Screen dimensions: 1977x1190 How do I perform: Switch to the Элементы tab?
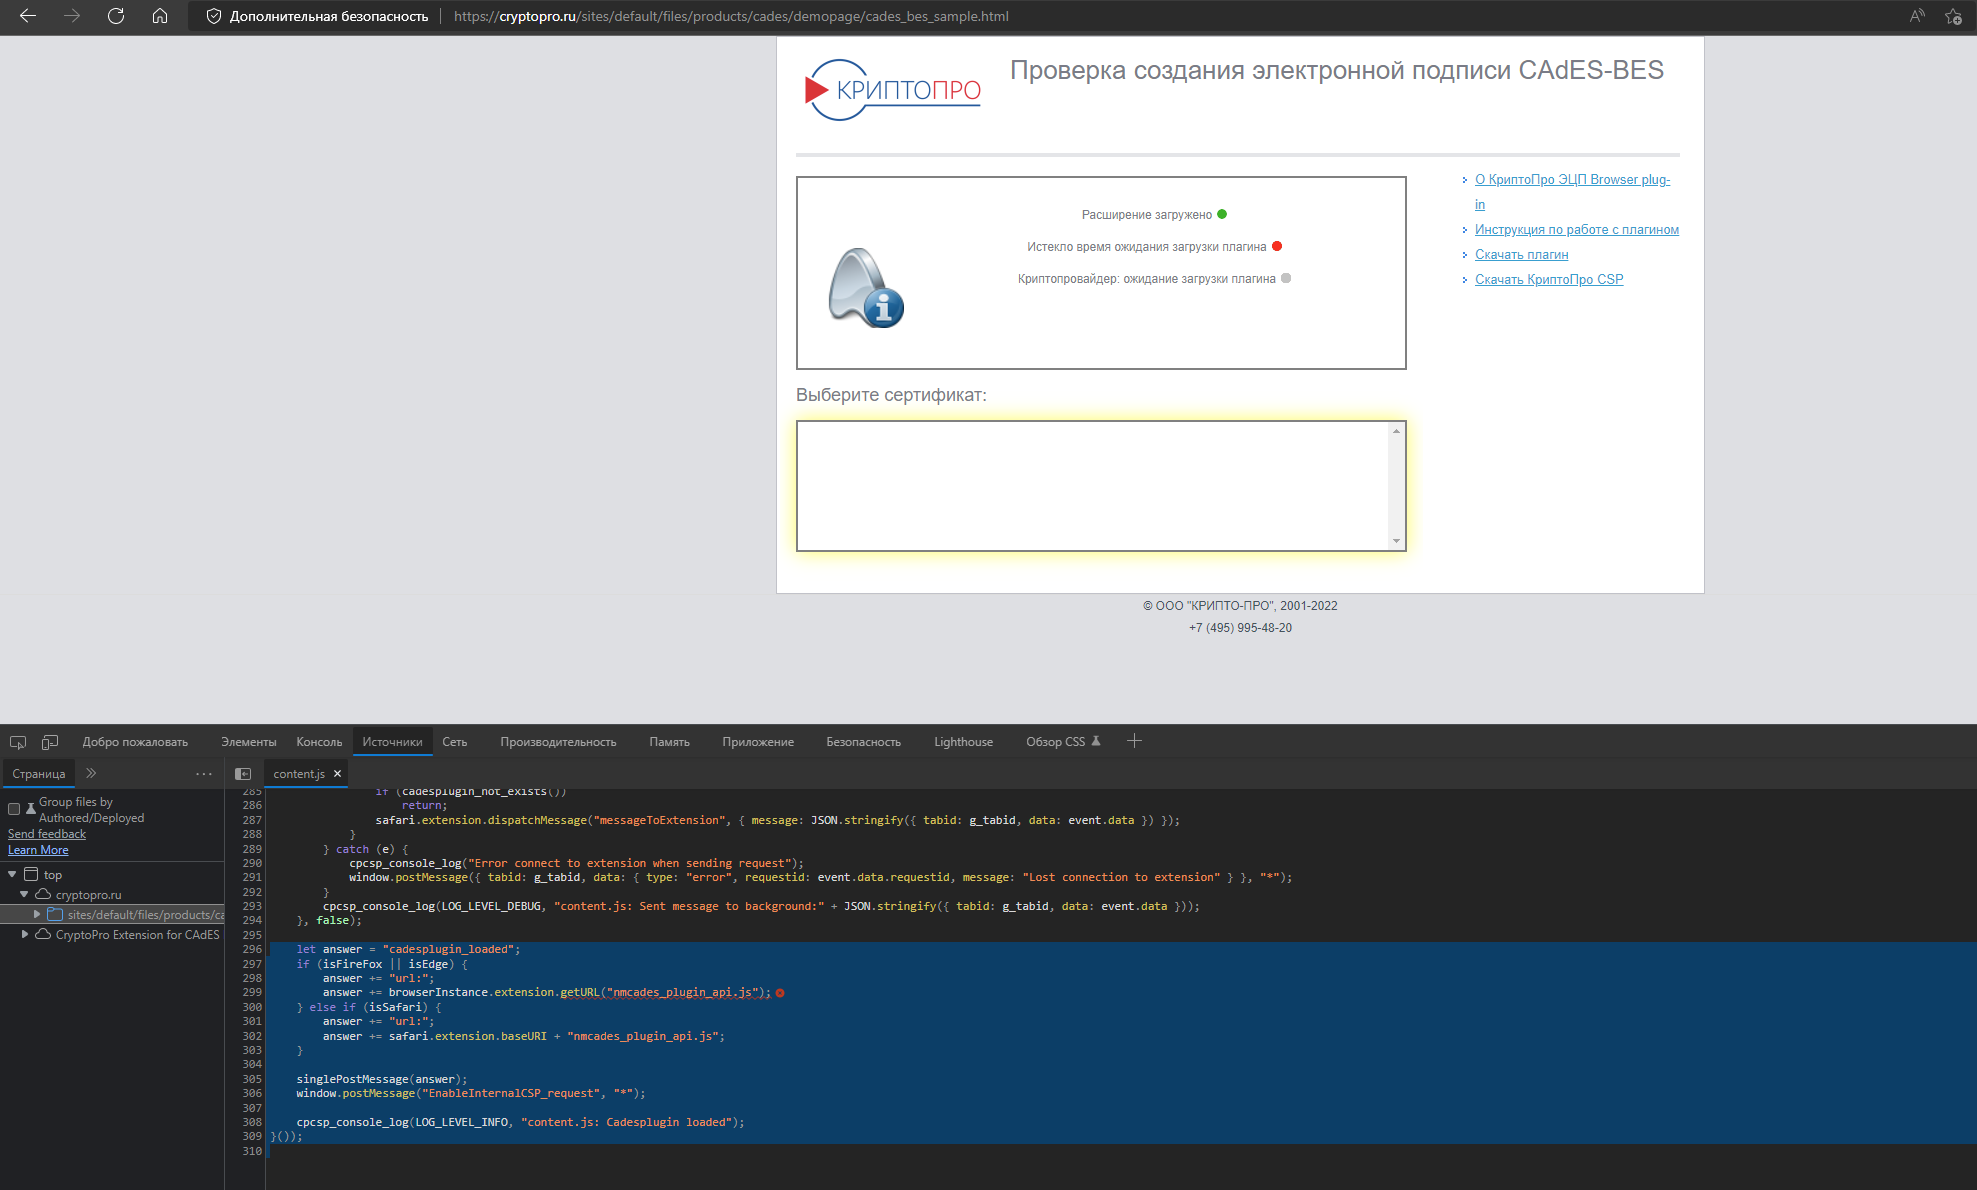[x=249, y=742]
